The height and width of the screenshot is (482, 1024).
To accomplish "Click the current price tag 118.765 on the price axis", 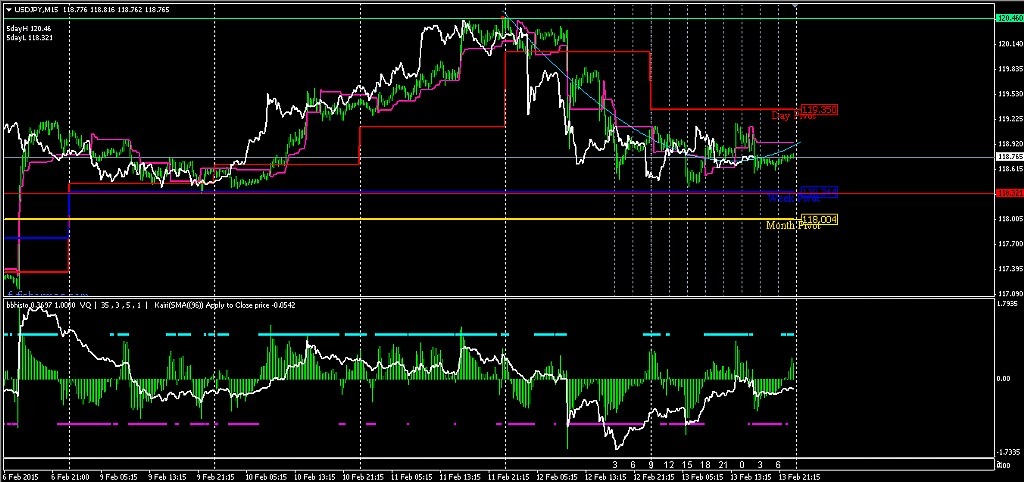I will pyautogui.click(x=1009, y=157).
